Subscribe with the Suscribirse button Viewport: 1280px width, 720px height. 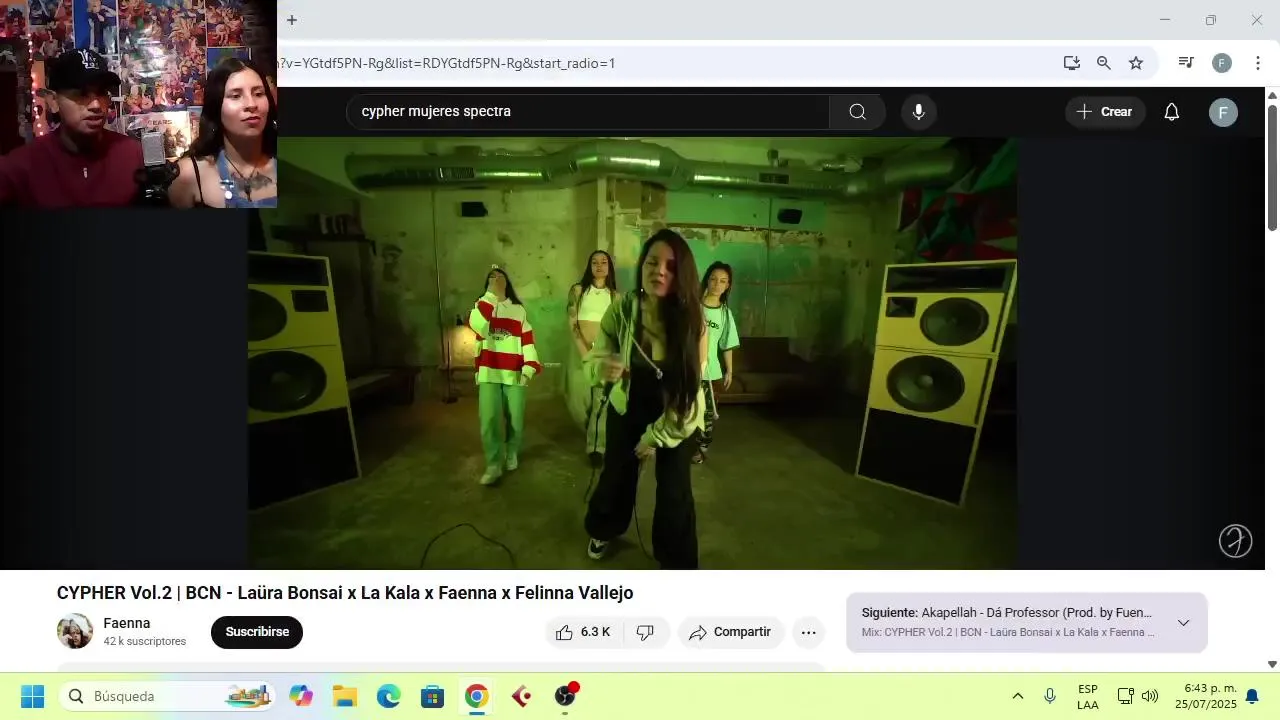pos(257,632)
